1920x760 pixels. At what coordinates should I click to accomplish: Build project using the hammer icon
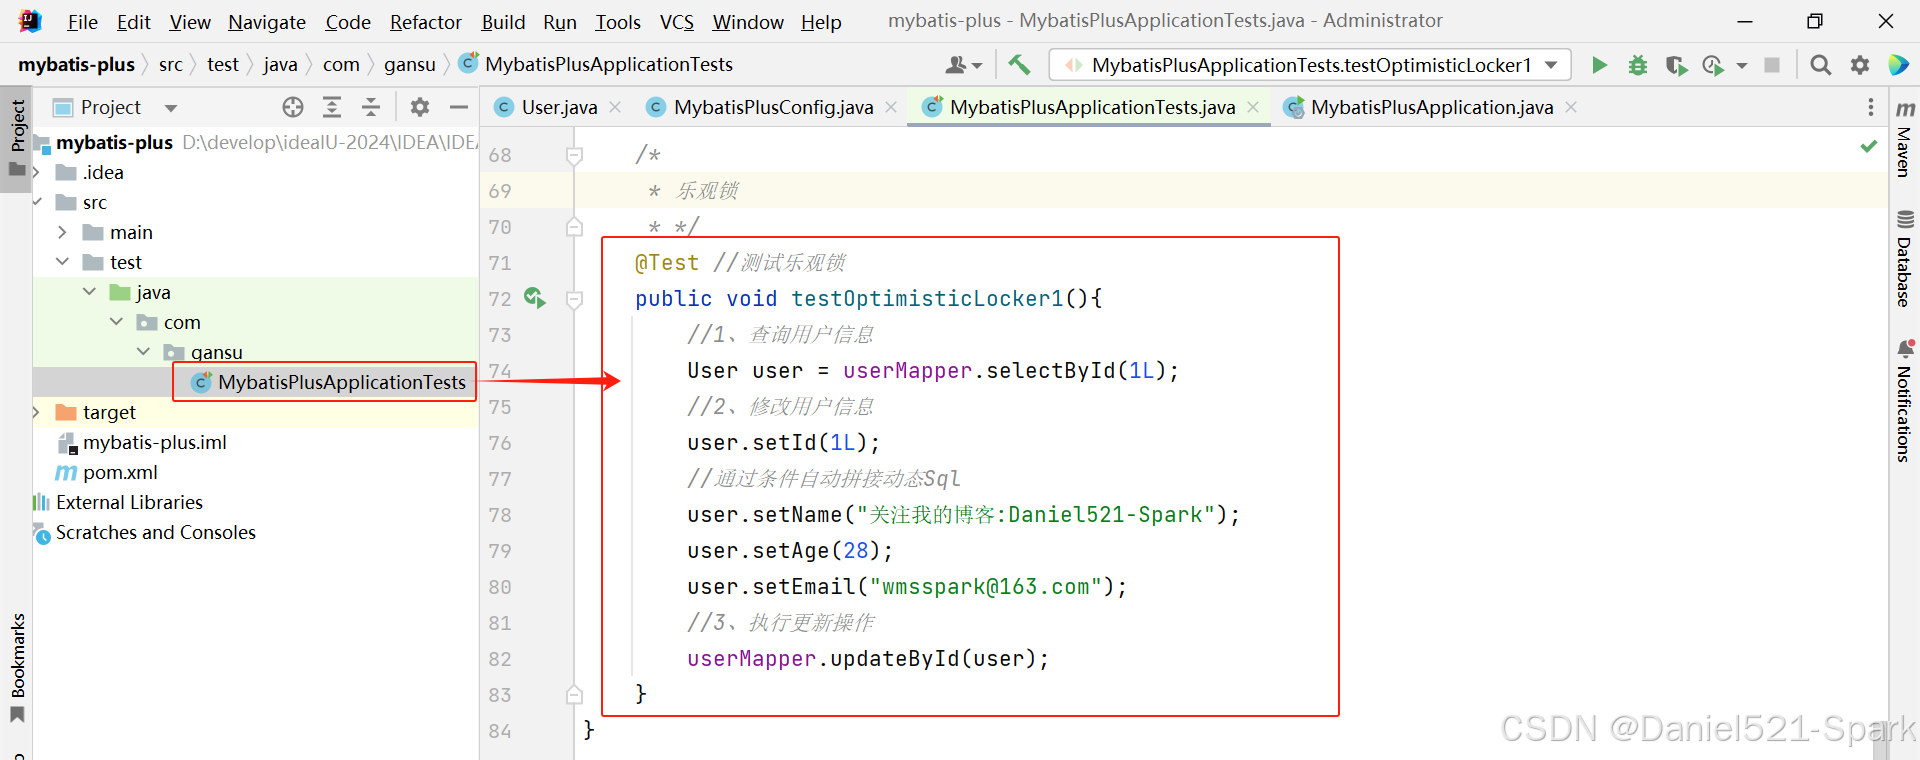coord(1019,65)
